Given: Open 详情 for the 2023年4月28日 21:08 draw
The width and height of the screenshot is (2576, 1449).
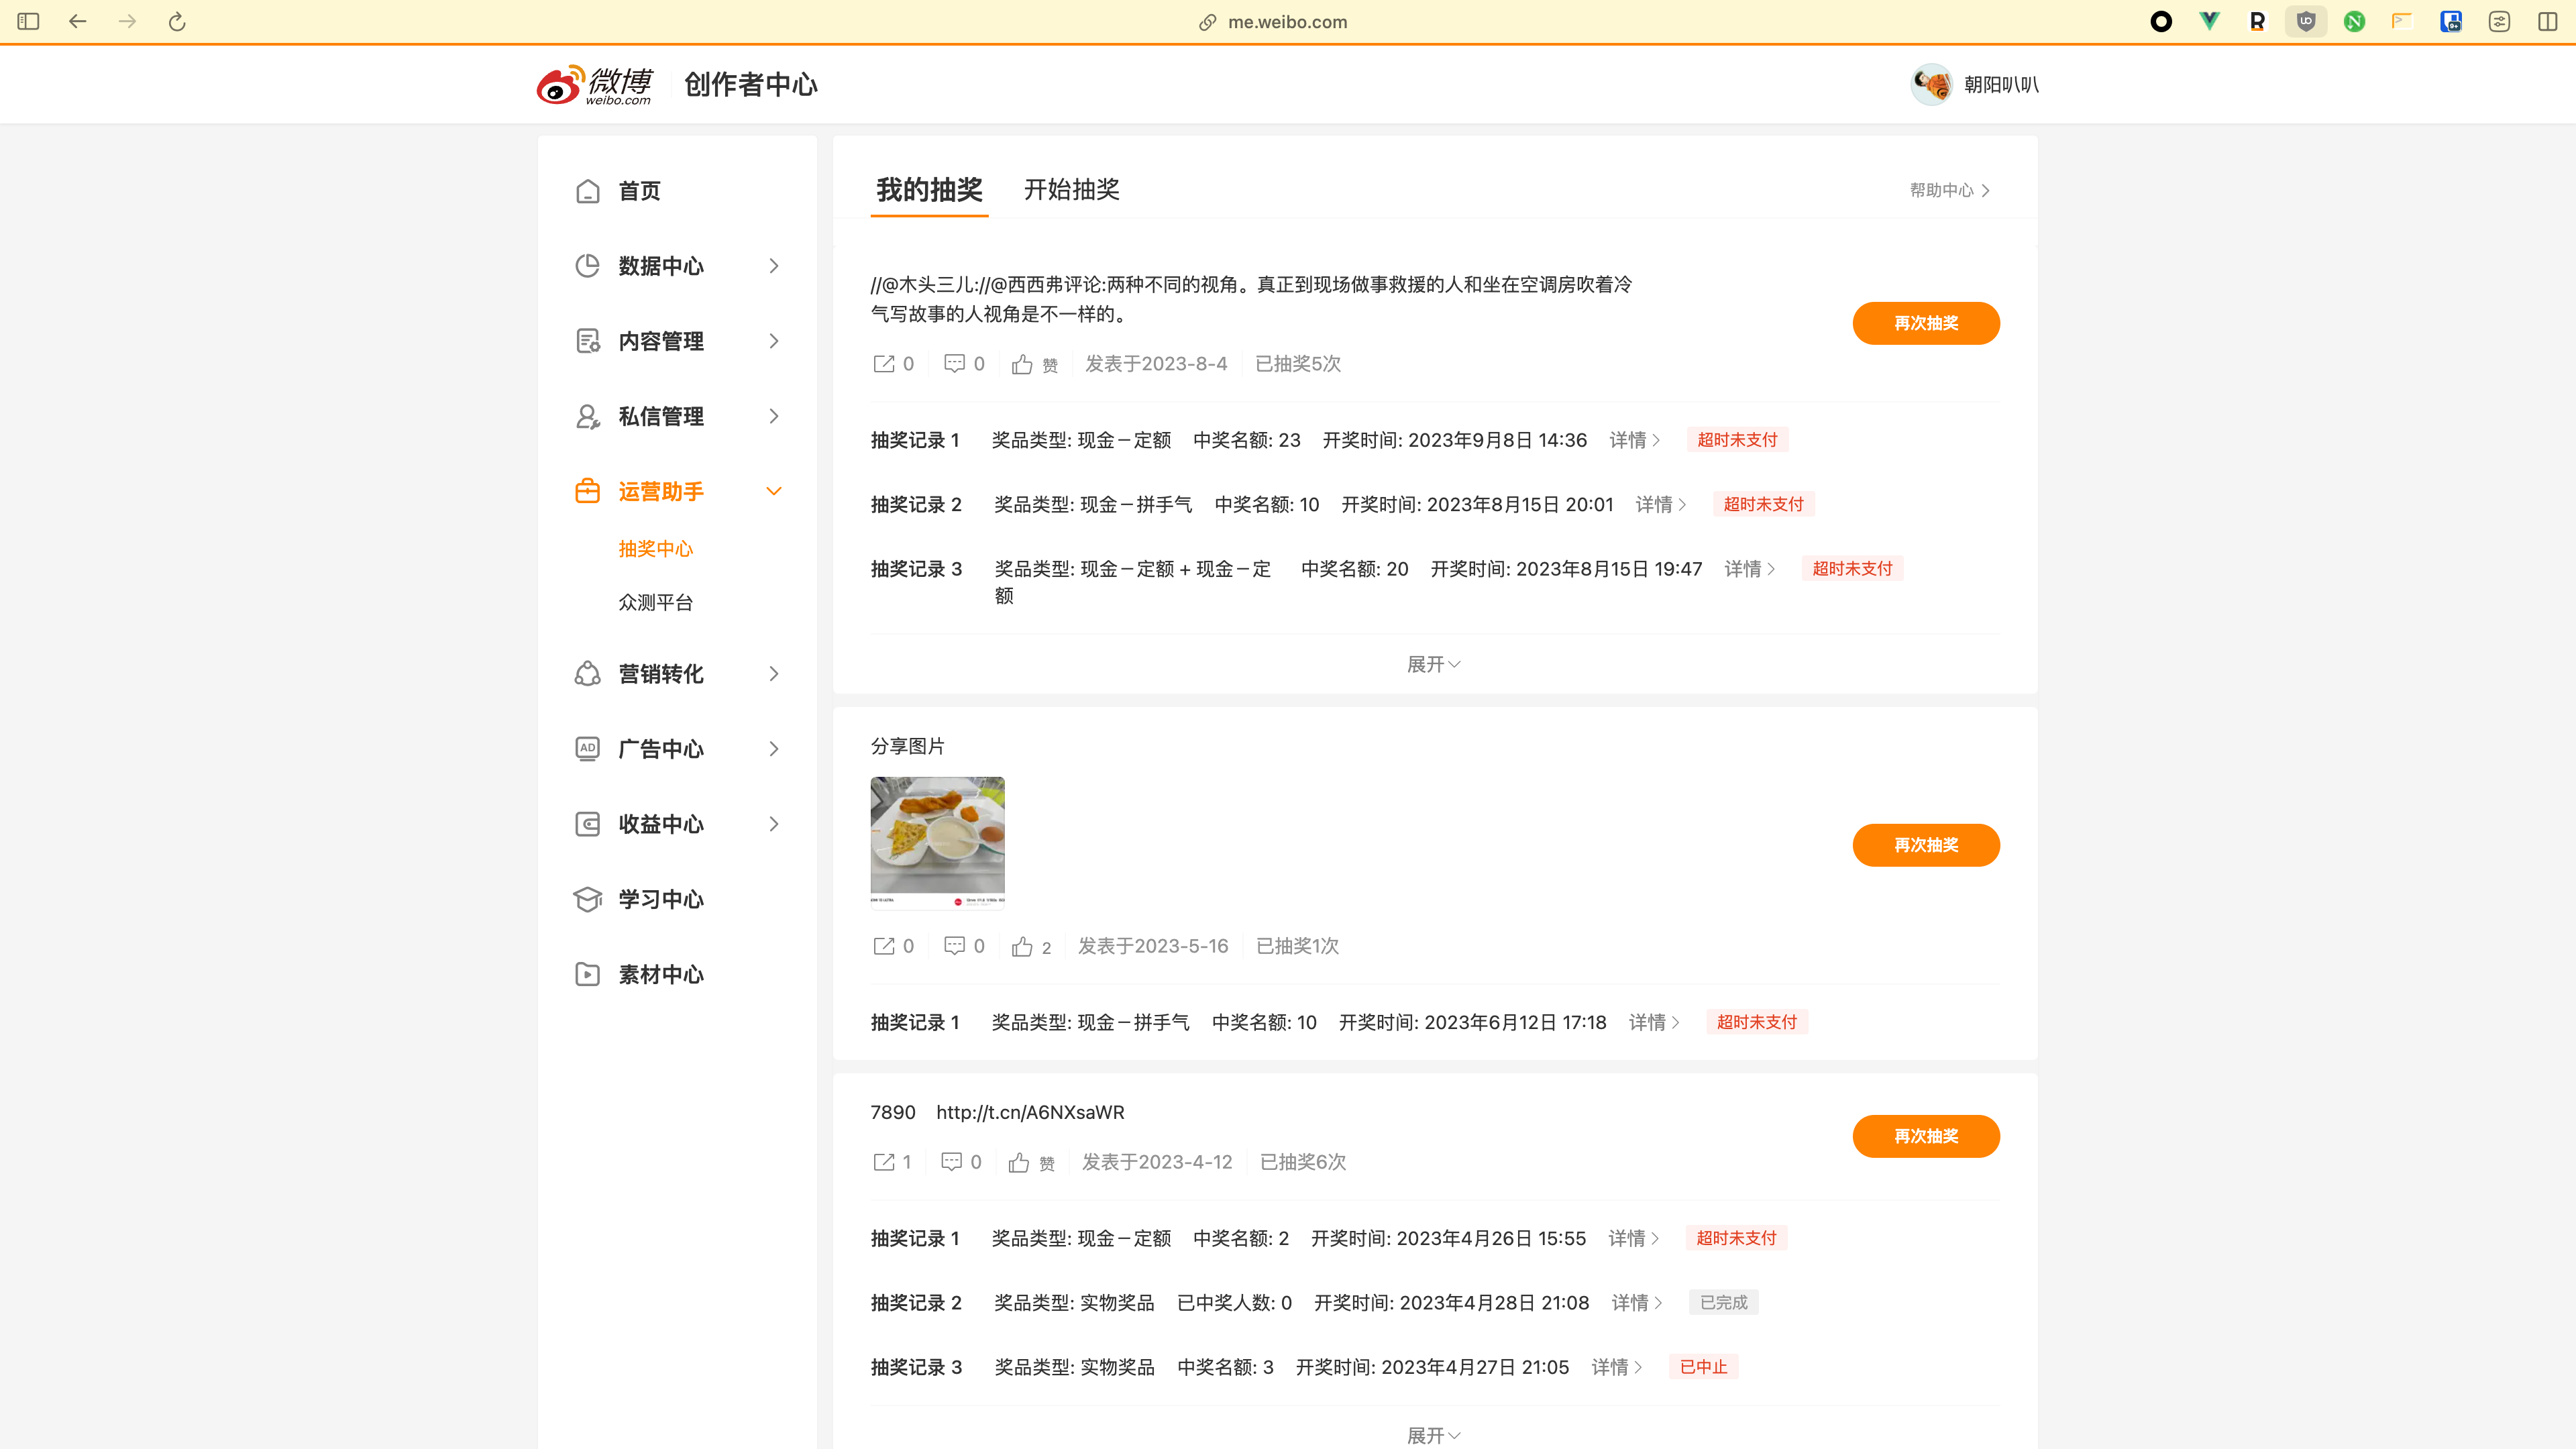Looking at the screenshot, I should tap(1637, 1303).
